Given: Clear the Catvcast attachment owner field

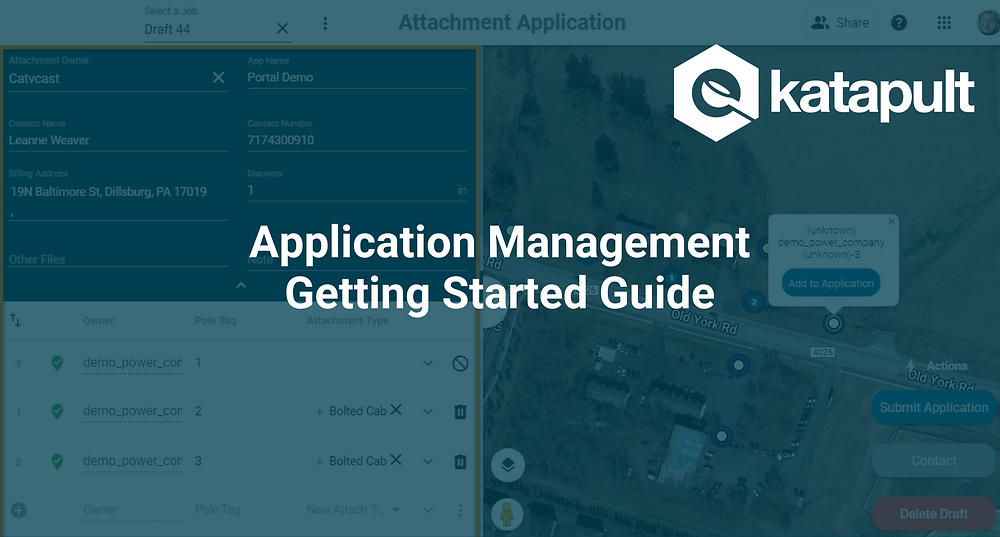Looking at the screenshot, I should click(218, 78).
